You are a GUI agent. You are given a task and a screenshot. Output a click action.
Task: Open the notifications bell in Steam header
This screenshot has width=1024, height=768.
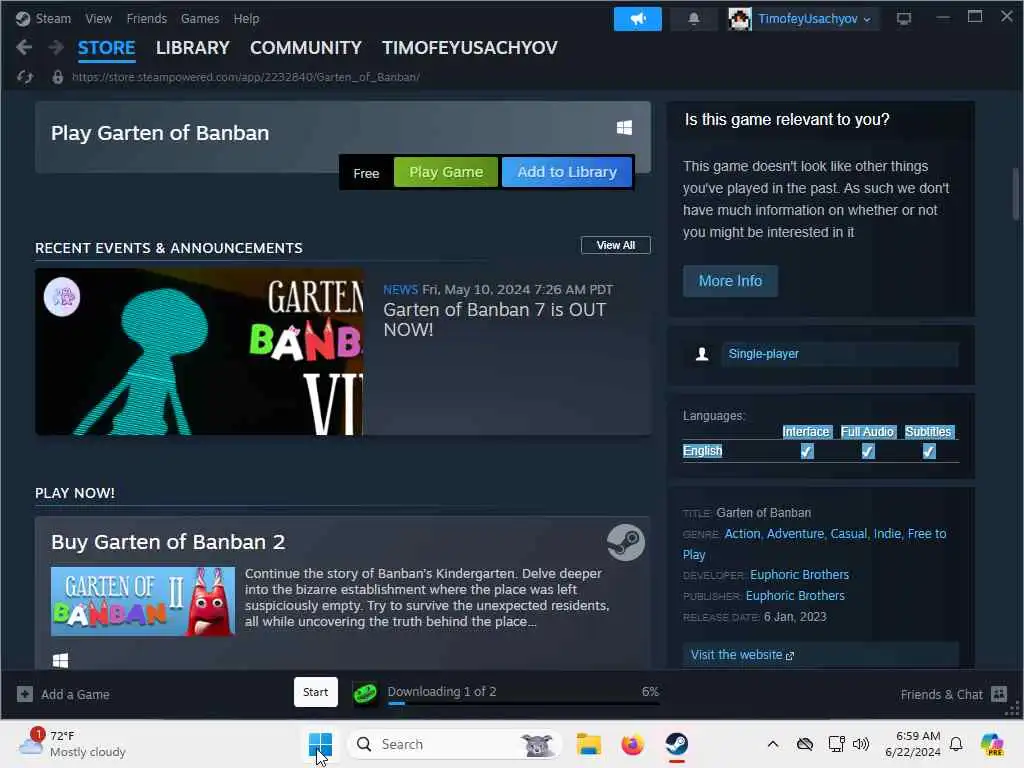point(694,19)
